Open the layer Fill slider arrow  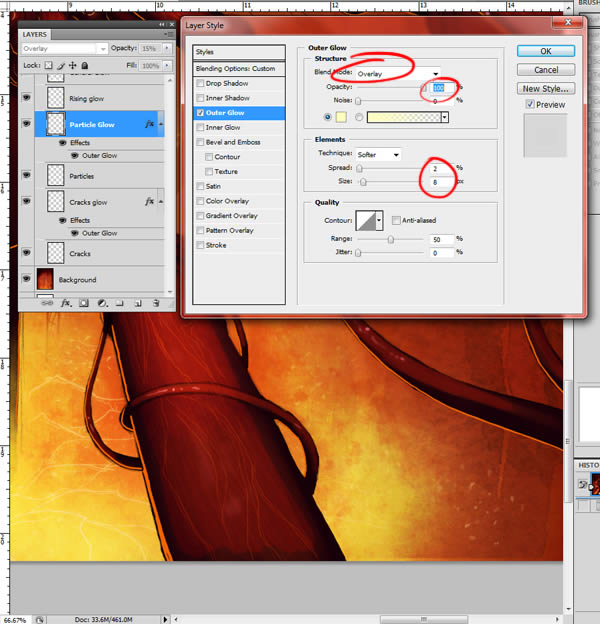167,65
